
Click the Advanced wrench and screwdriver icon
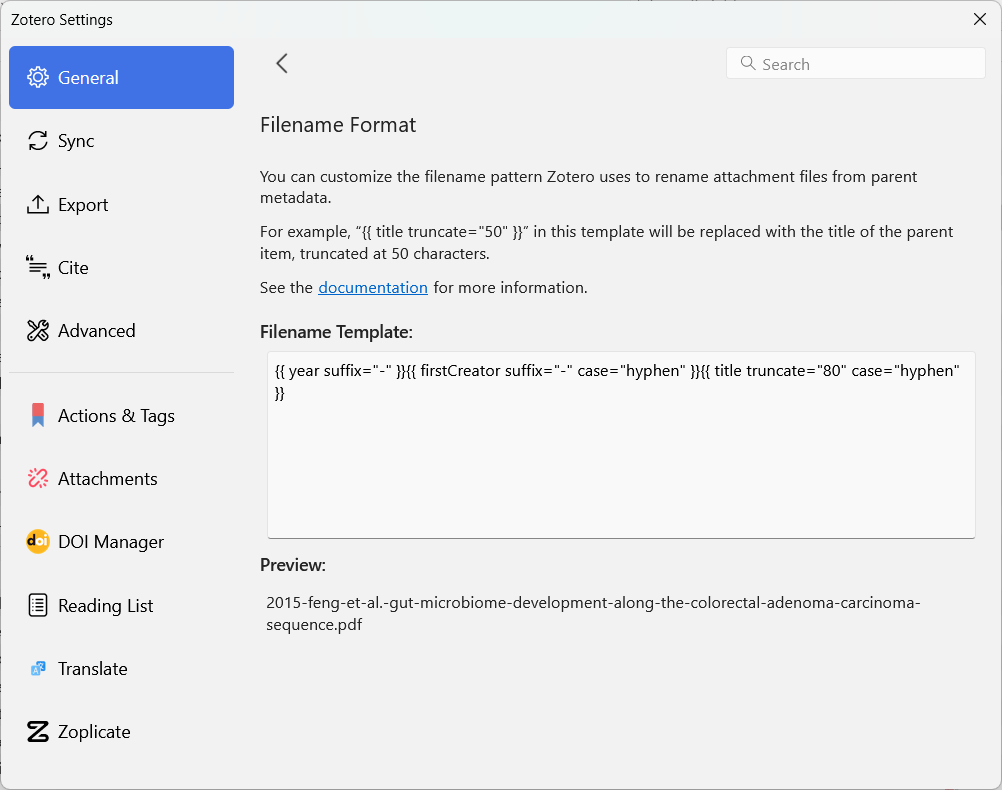click(x=38, y=331)
